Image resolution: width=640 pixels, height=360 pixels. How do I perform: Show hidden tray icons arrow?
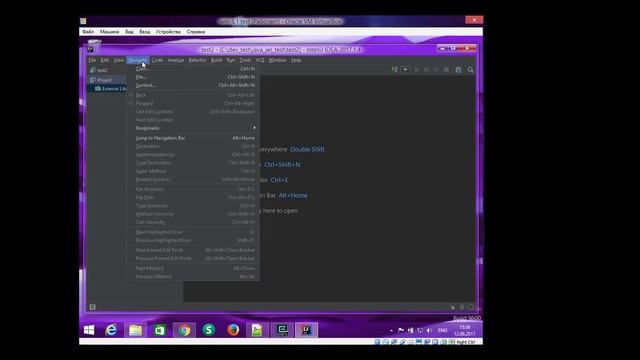(x=391, y=330)
